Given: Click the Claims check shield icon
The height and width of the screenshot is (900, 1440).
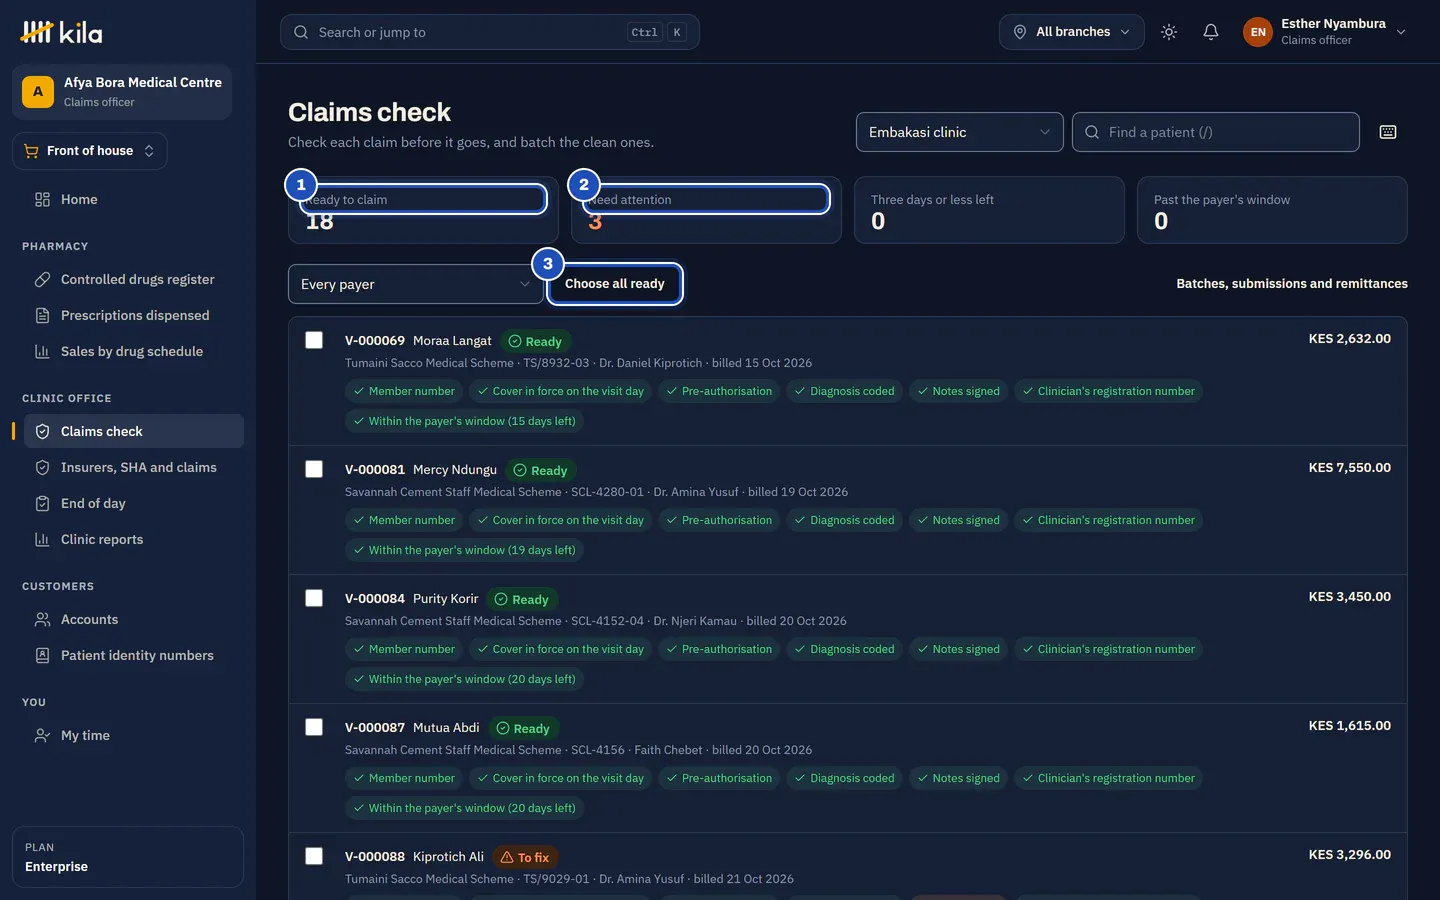Looking at the screenshot, I should tap(42, 431).
